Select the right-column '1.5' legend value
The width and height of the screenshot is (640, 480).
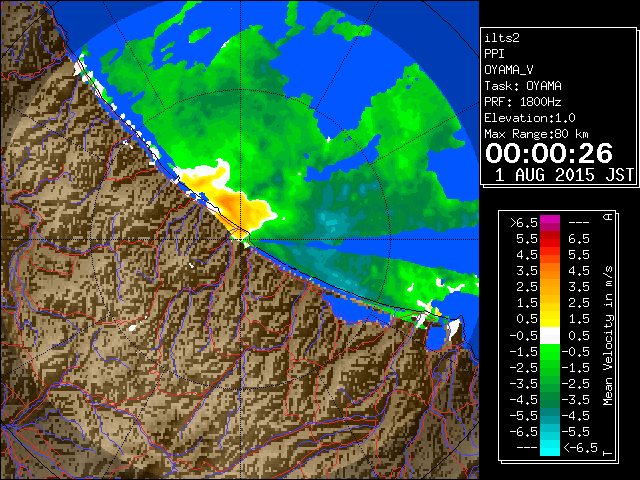click(x=579, y=319)
